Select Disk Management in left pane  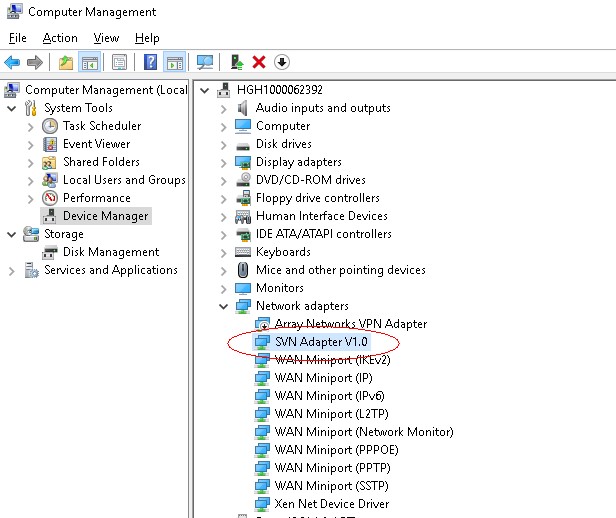coord(110,252)
